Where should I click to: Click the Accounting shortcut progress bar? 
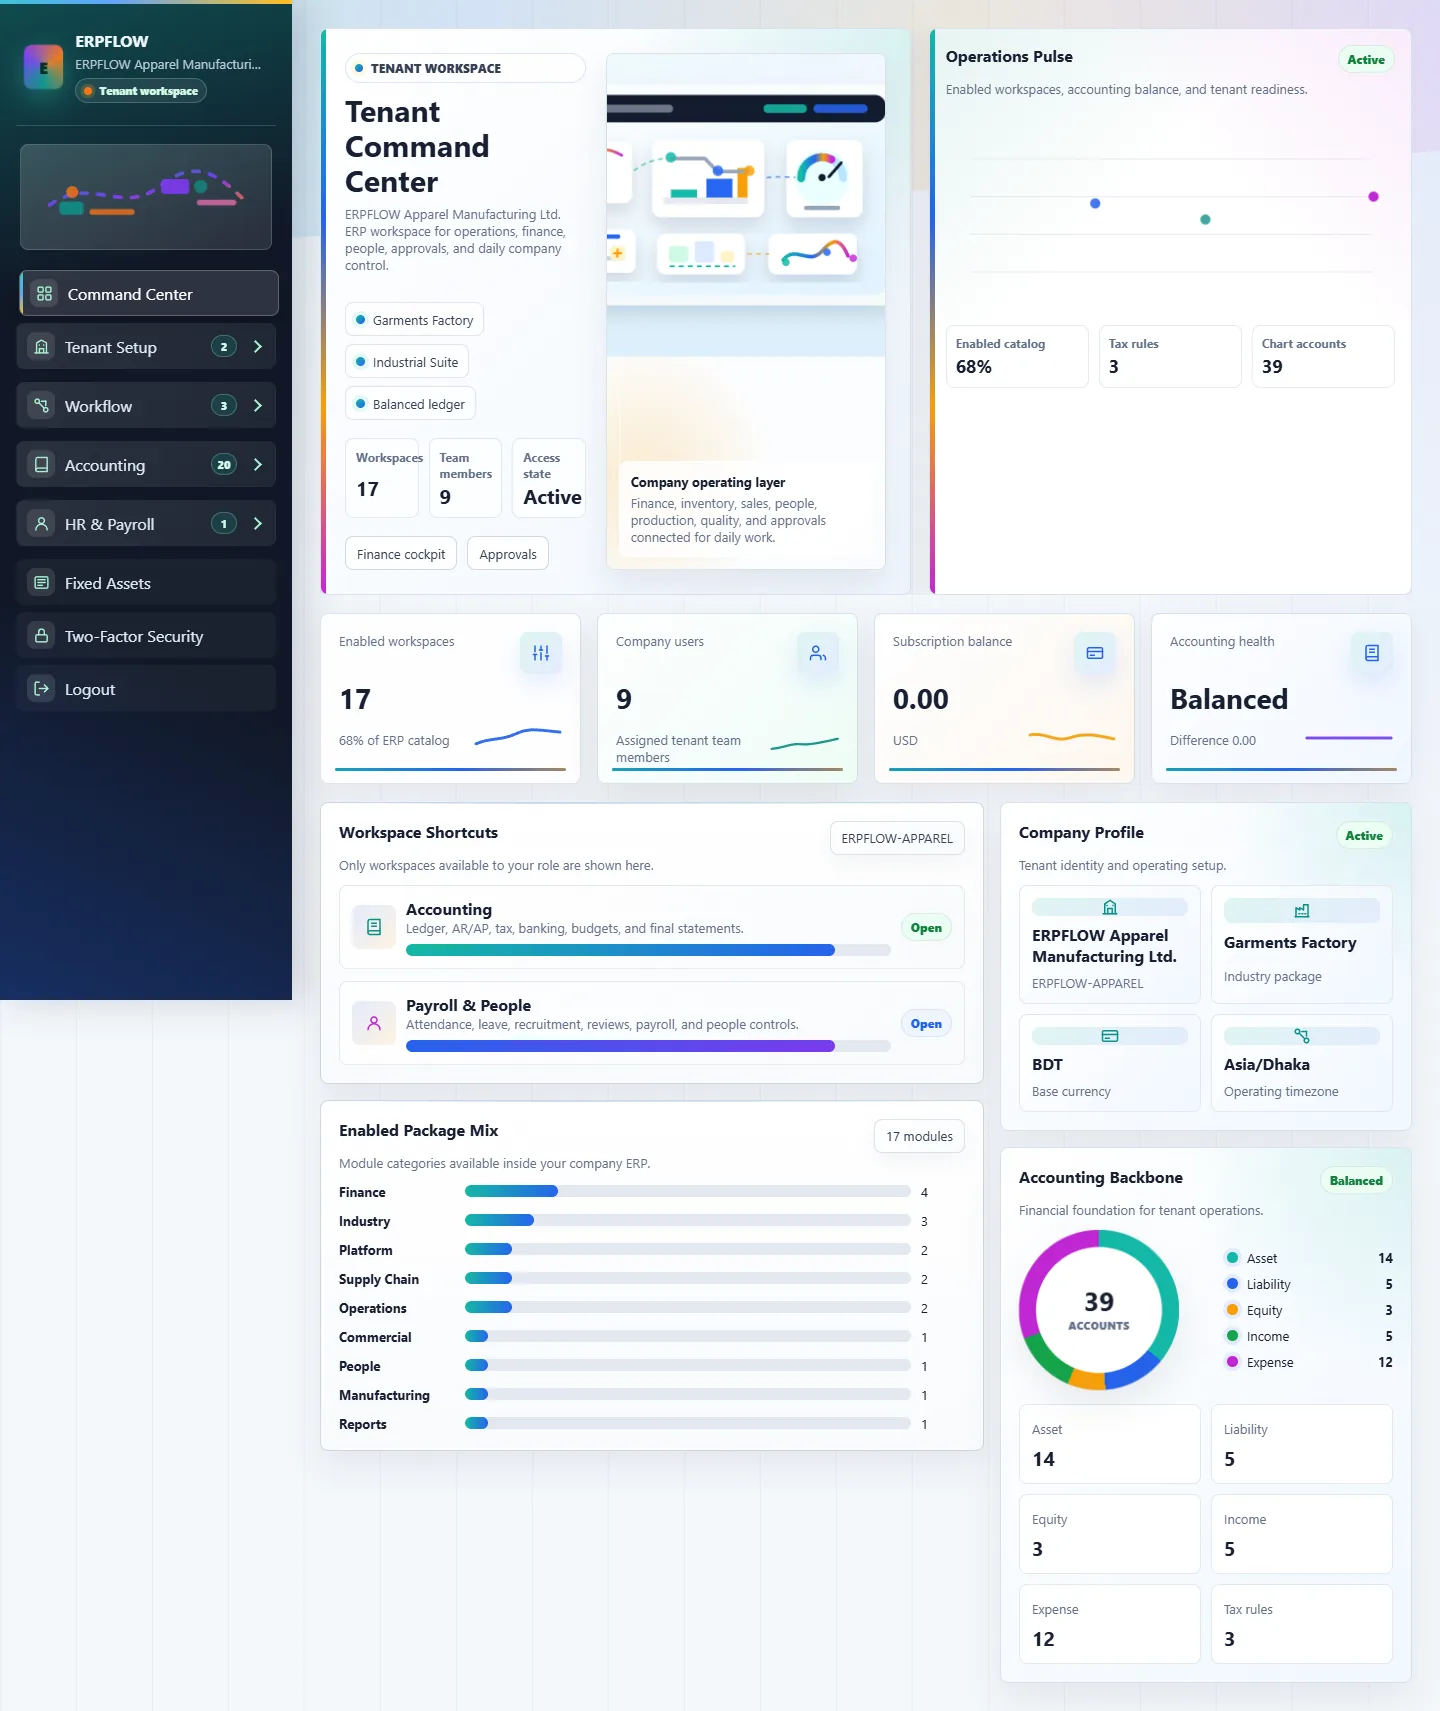coord(648,950)
